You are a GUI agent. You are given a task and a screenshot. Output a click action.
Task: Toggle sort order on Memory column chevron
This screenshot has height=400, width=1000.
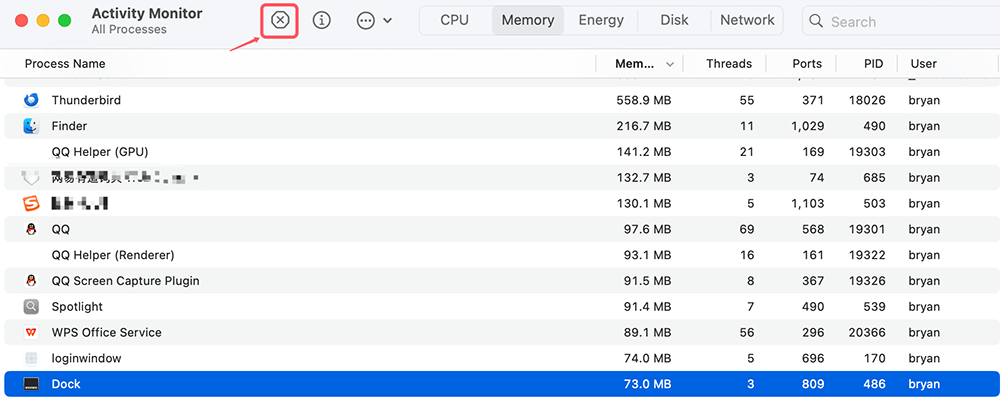click(x=670, y=64)
